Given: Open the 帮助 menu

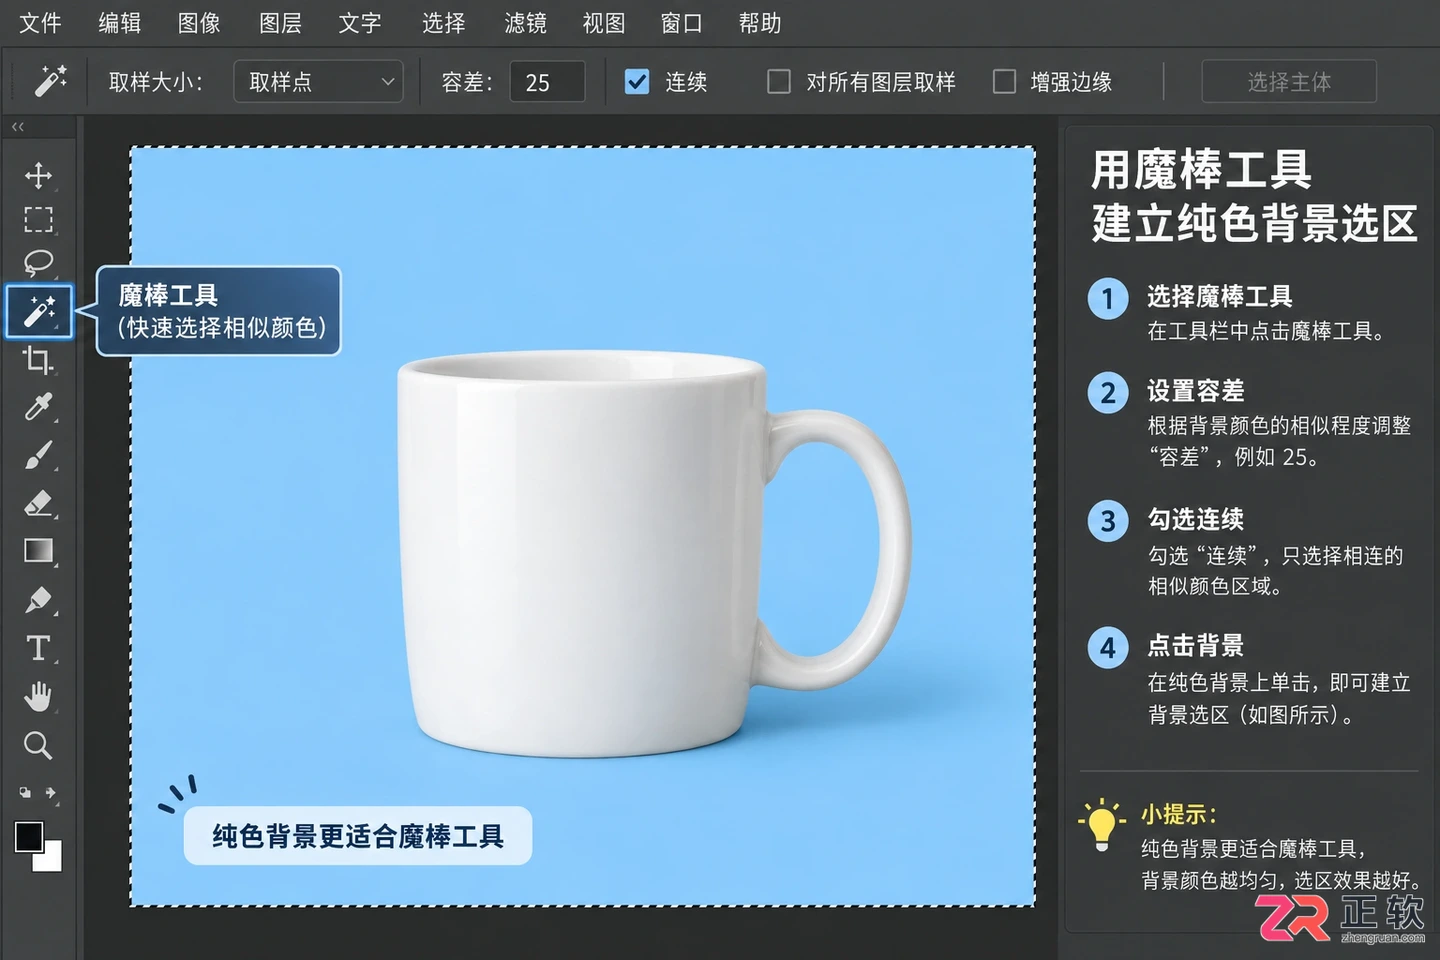Looking at the screenshot, I should coord(760,23).
